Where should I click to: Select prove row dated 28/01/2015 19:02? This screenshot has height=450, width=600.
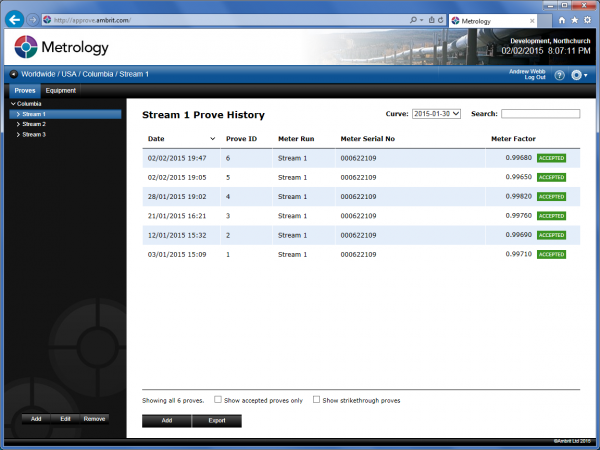point(361,197)
